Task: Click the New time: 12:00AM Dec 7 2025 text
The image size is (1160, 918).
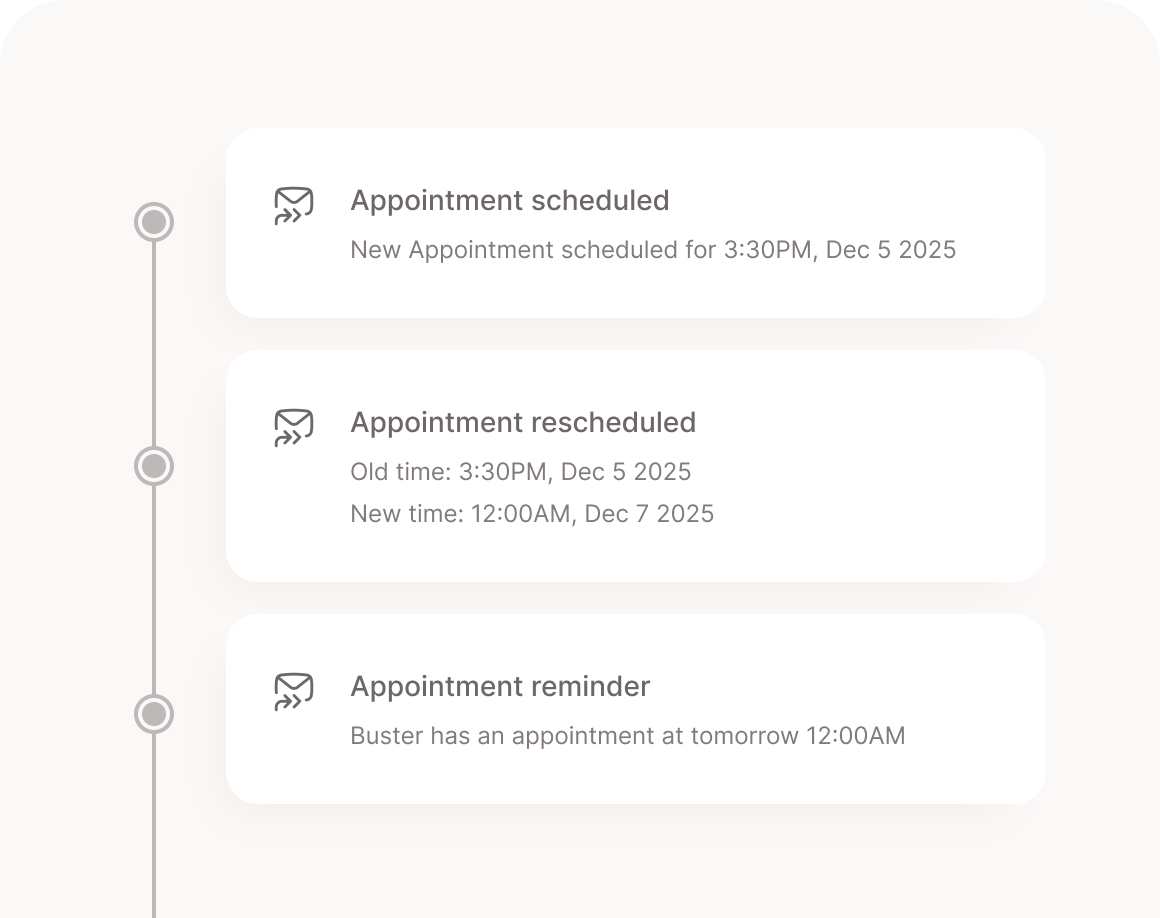Action: 532,513
